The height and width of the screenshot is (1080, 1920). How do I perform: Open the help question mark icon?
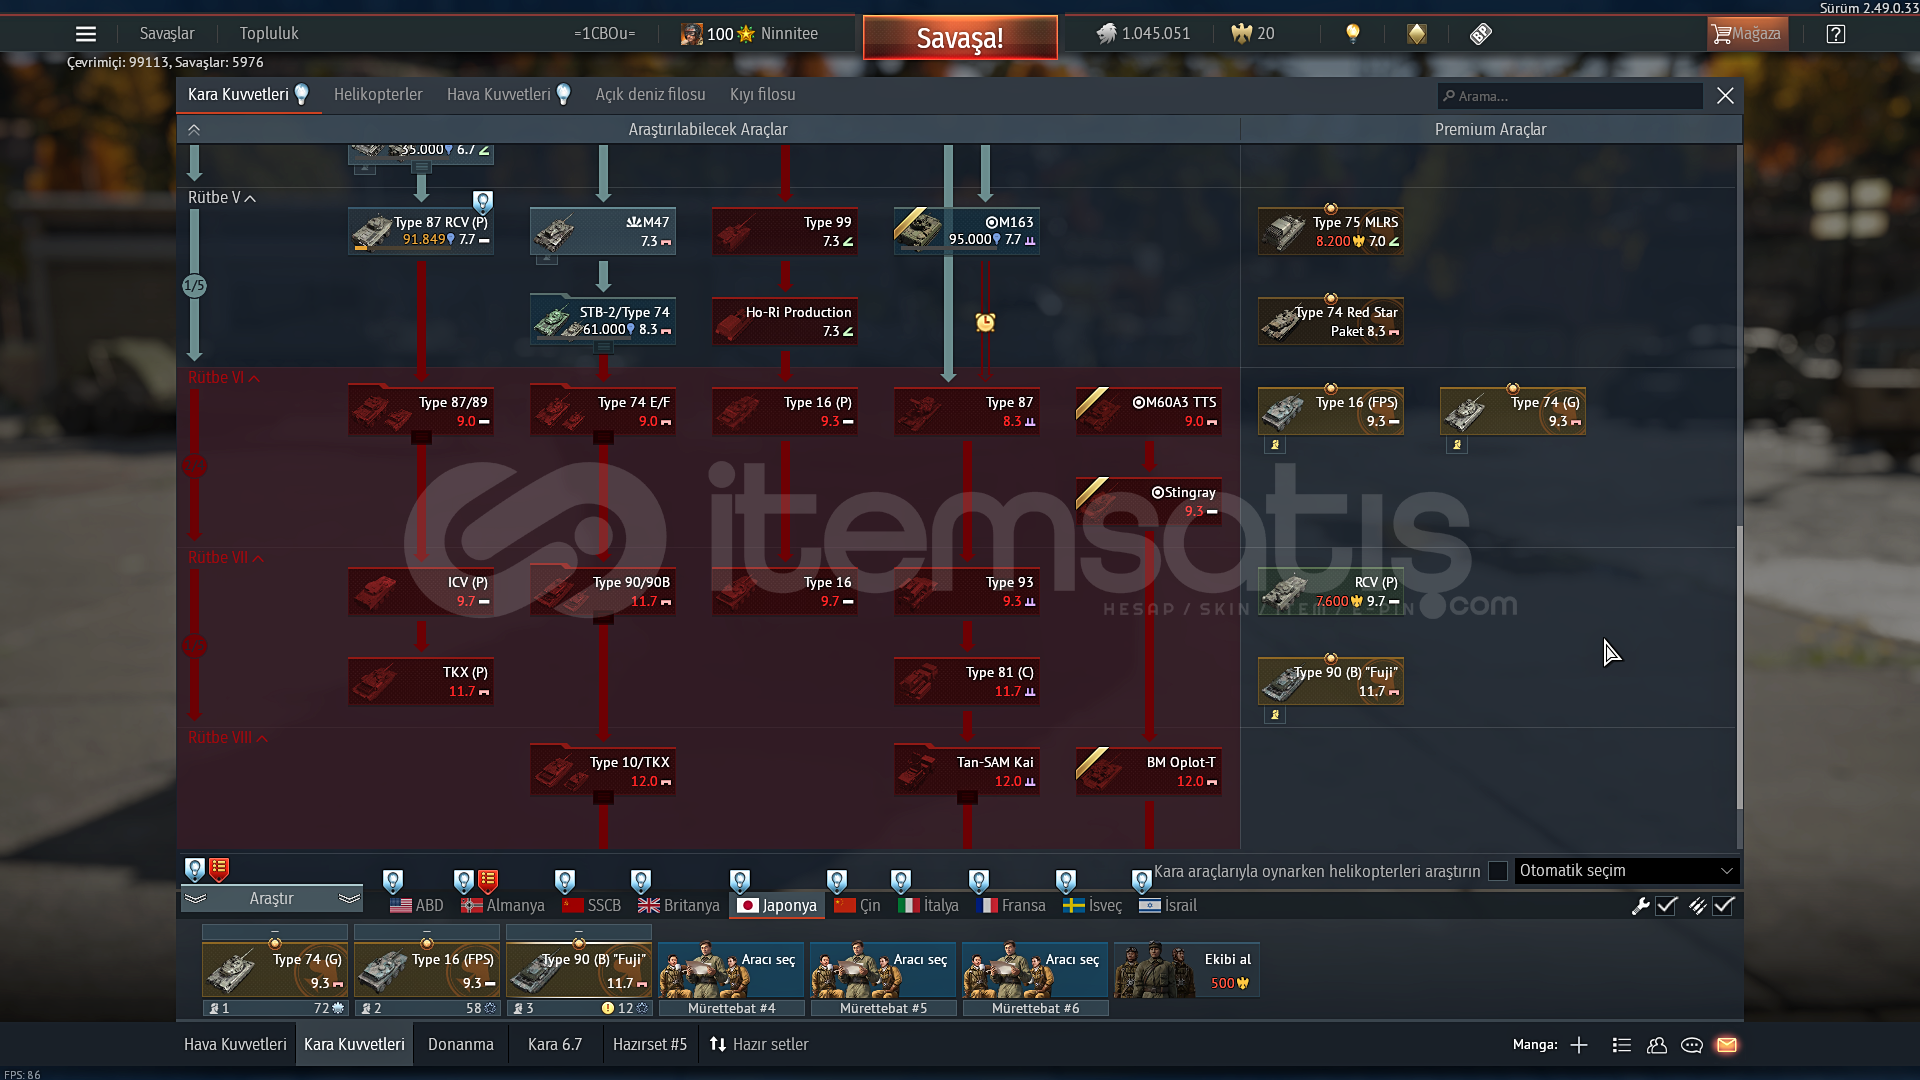[1835, 34]
